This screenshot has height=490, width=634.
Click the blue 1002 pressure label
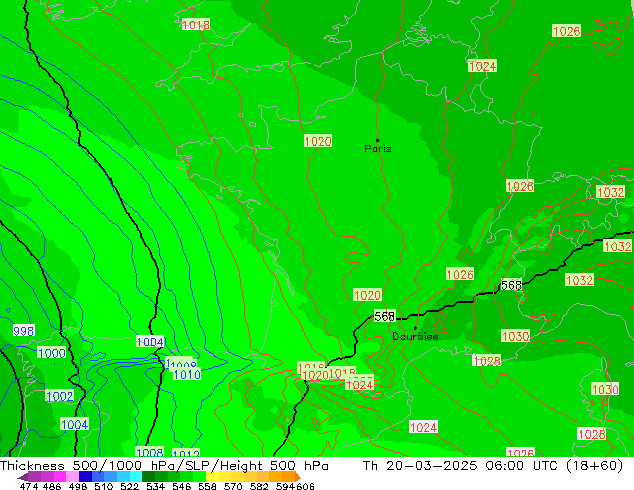(x=59, y=396)
